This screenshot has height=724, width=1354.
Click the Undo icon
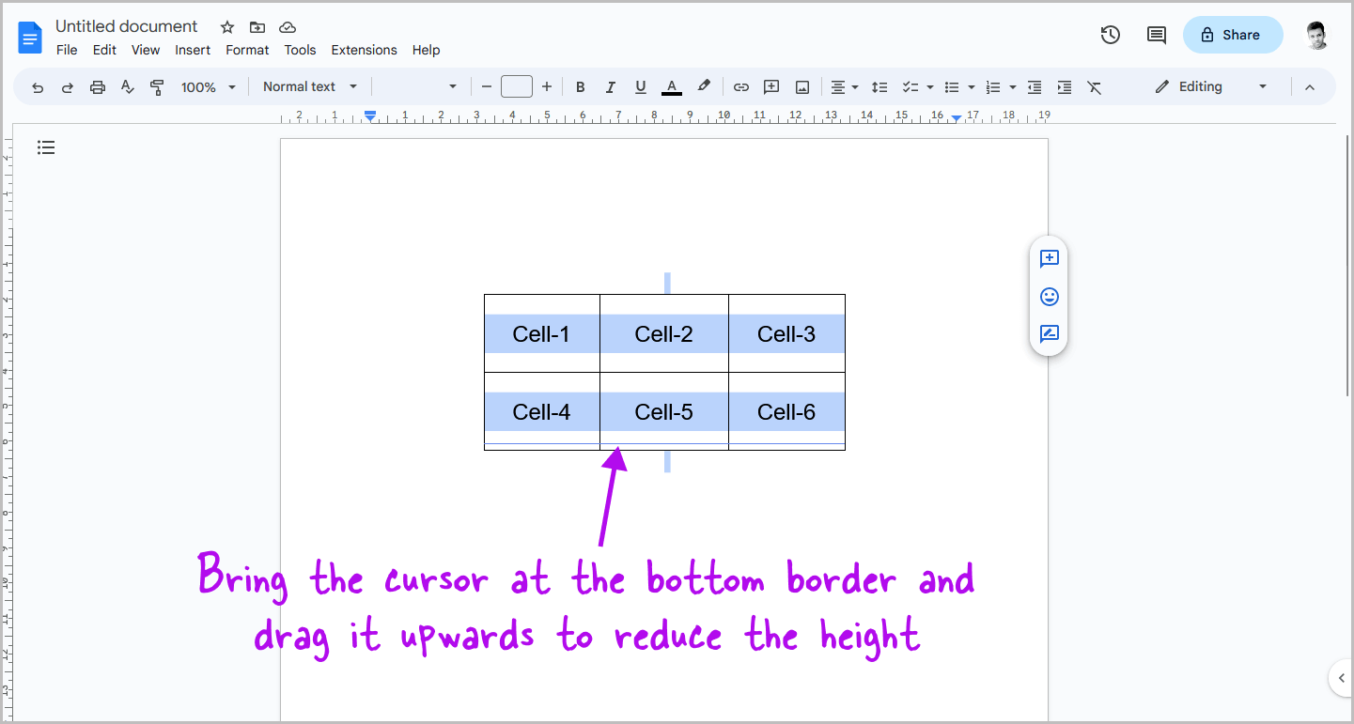click(38, 87)
